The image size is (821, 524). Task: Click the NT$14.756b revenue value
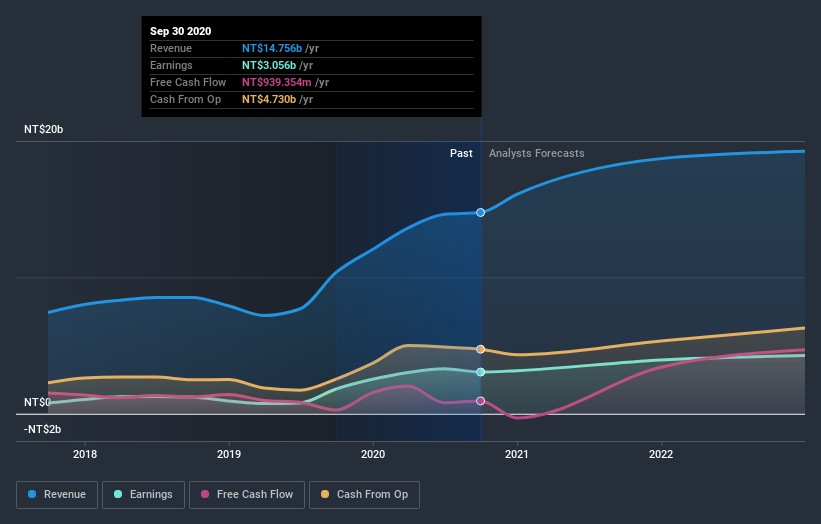click(272, 48)
